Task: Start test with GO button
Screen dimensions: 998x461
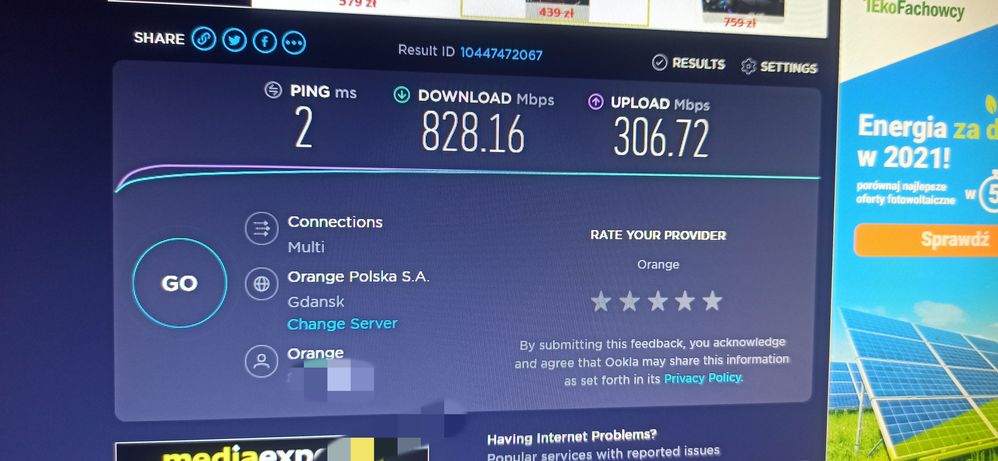Action: coord(179,283)
